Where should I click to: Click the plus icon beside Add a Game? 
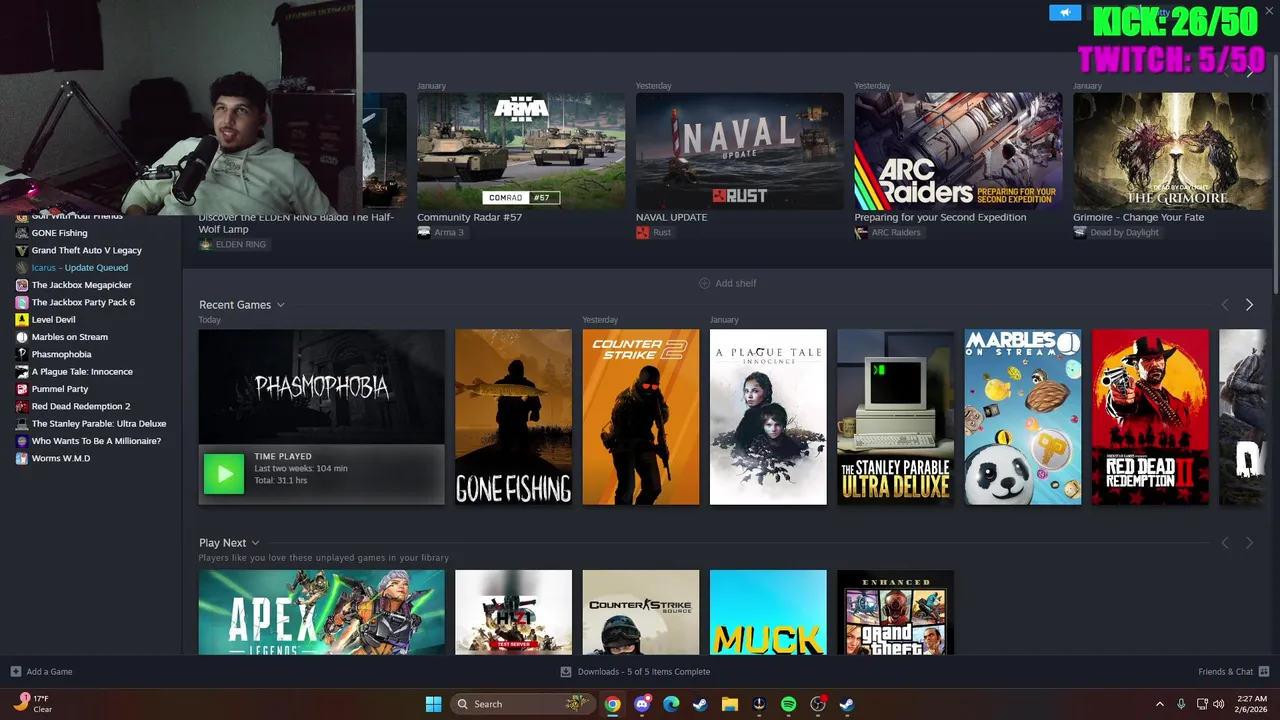pos(16,672)
